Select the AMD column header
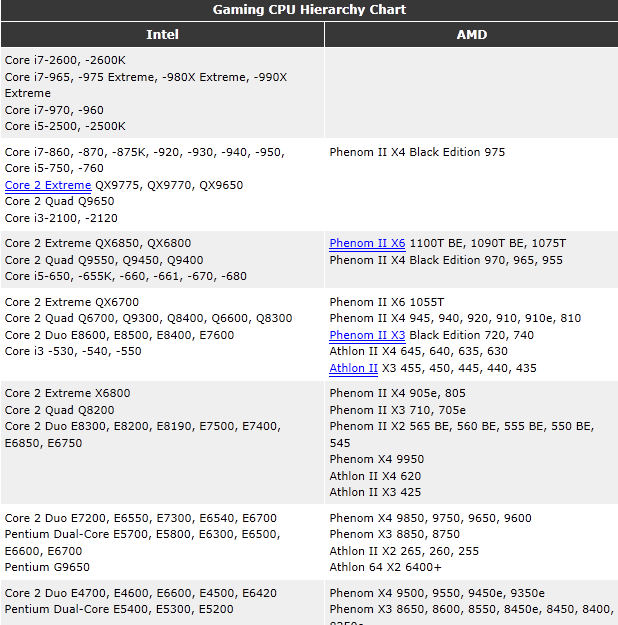The image size is (618, 625). point(472,35)
